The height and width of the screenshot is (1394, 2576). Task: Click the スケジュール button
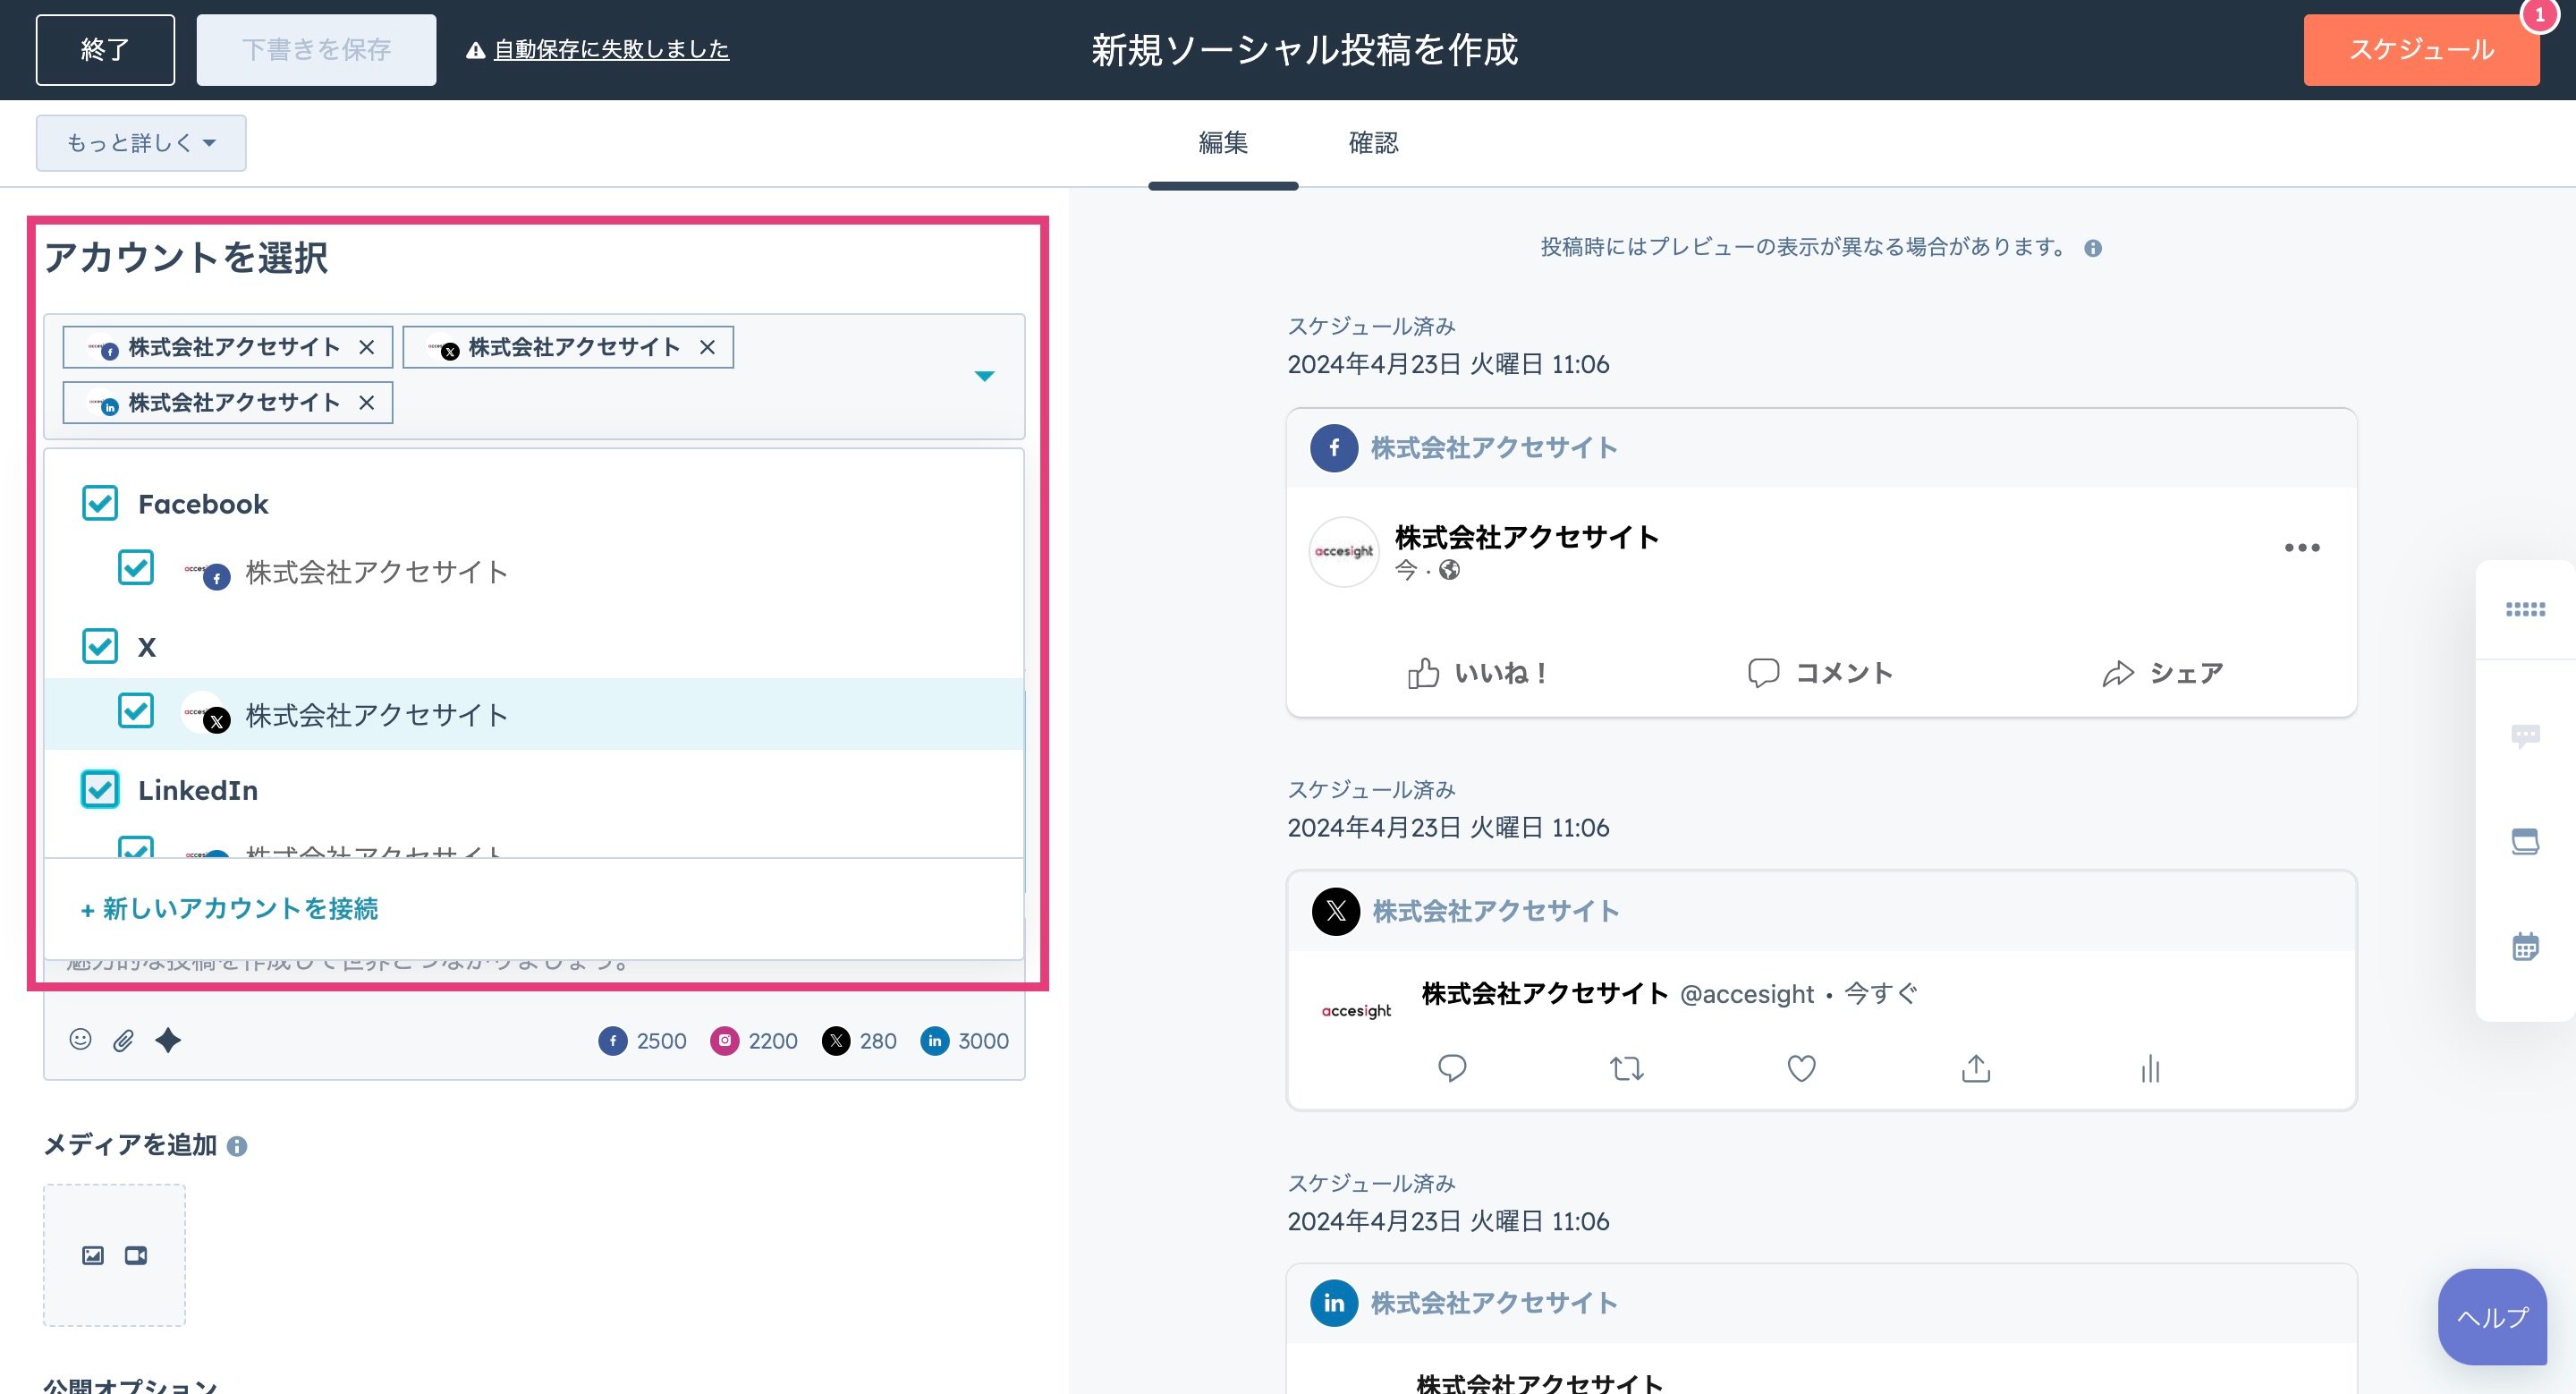tap(2420, 49)
